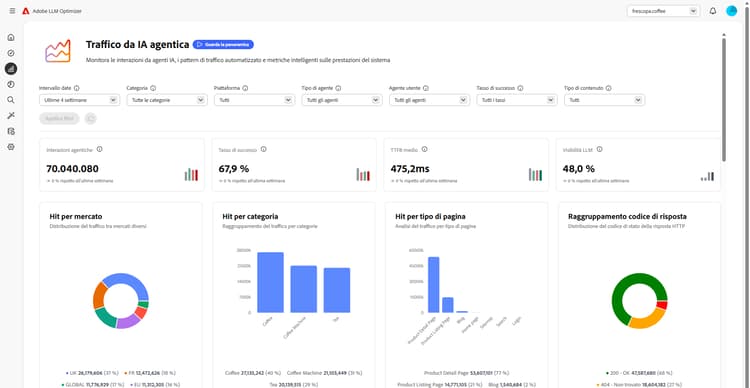Click the inner page vertical scrollbar
Image resolution: width=750 pixels, height=388 pixels.
724,99
